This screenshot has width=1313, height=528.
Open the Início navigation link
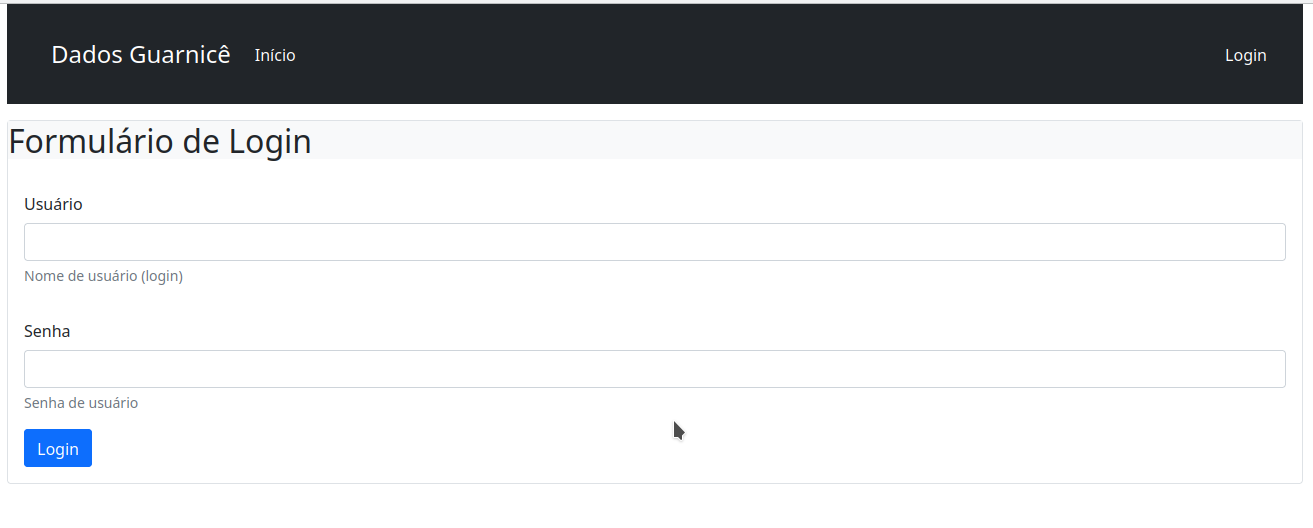[x=275, y=55]
